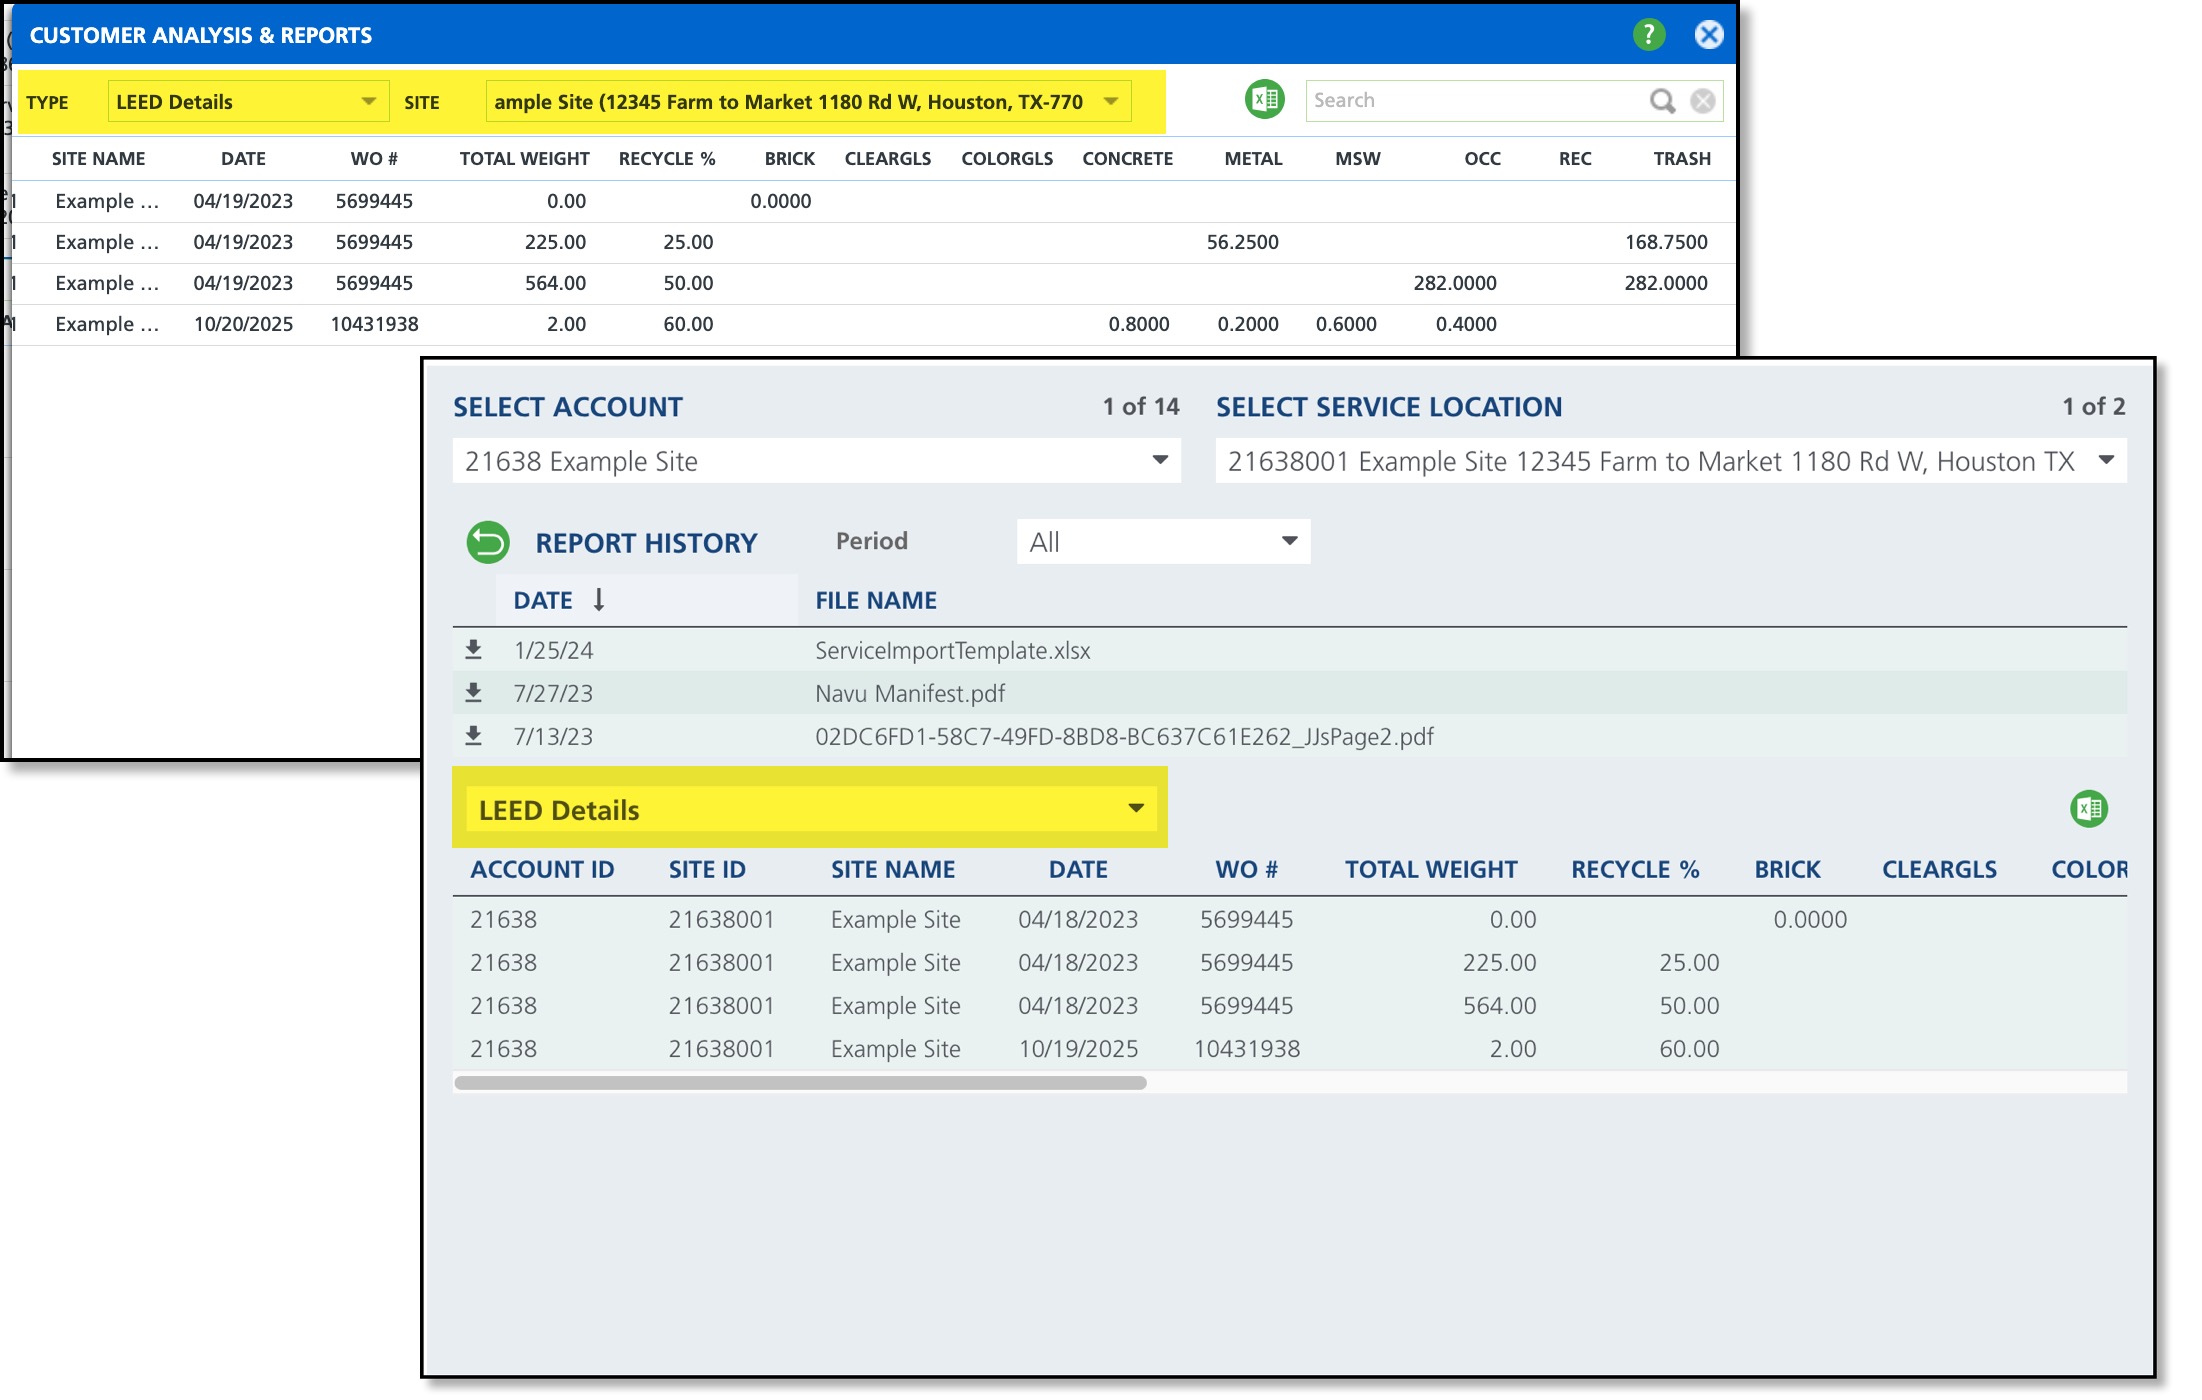
Task: Download the Navu Manifest.pdf file icon
Action: [474, 693]
